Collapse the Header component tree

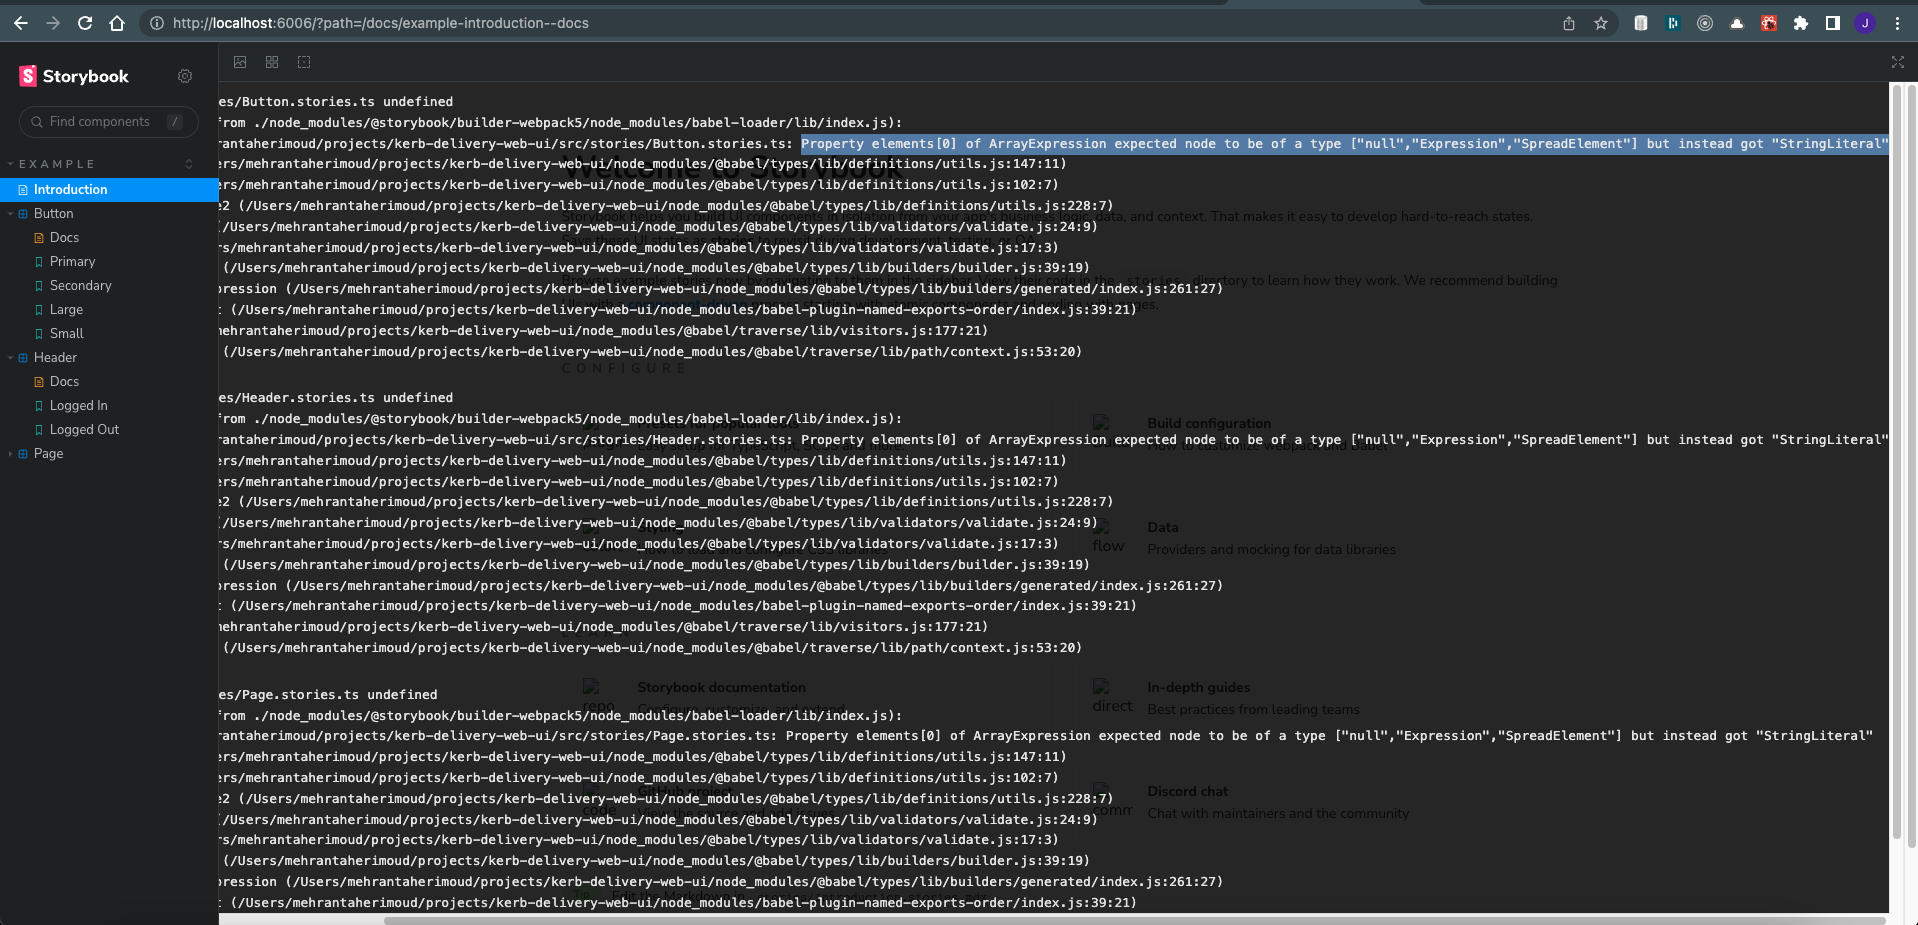click(12, 357)
